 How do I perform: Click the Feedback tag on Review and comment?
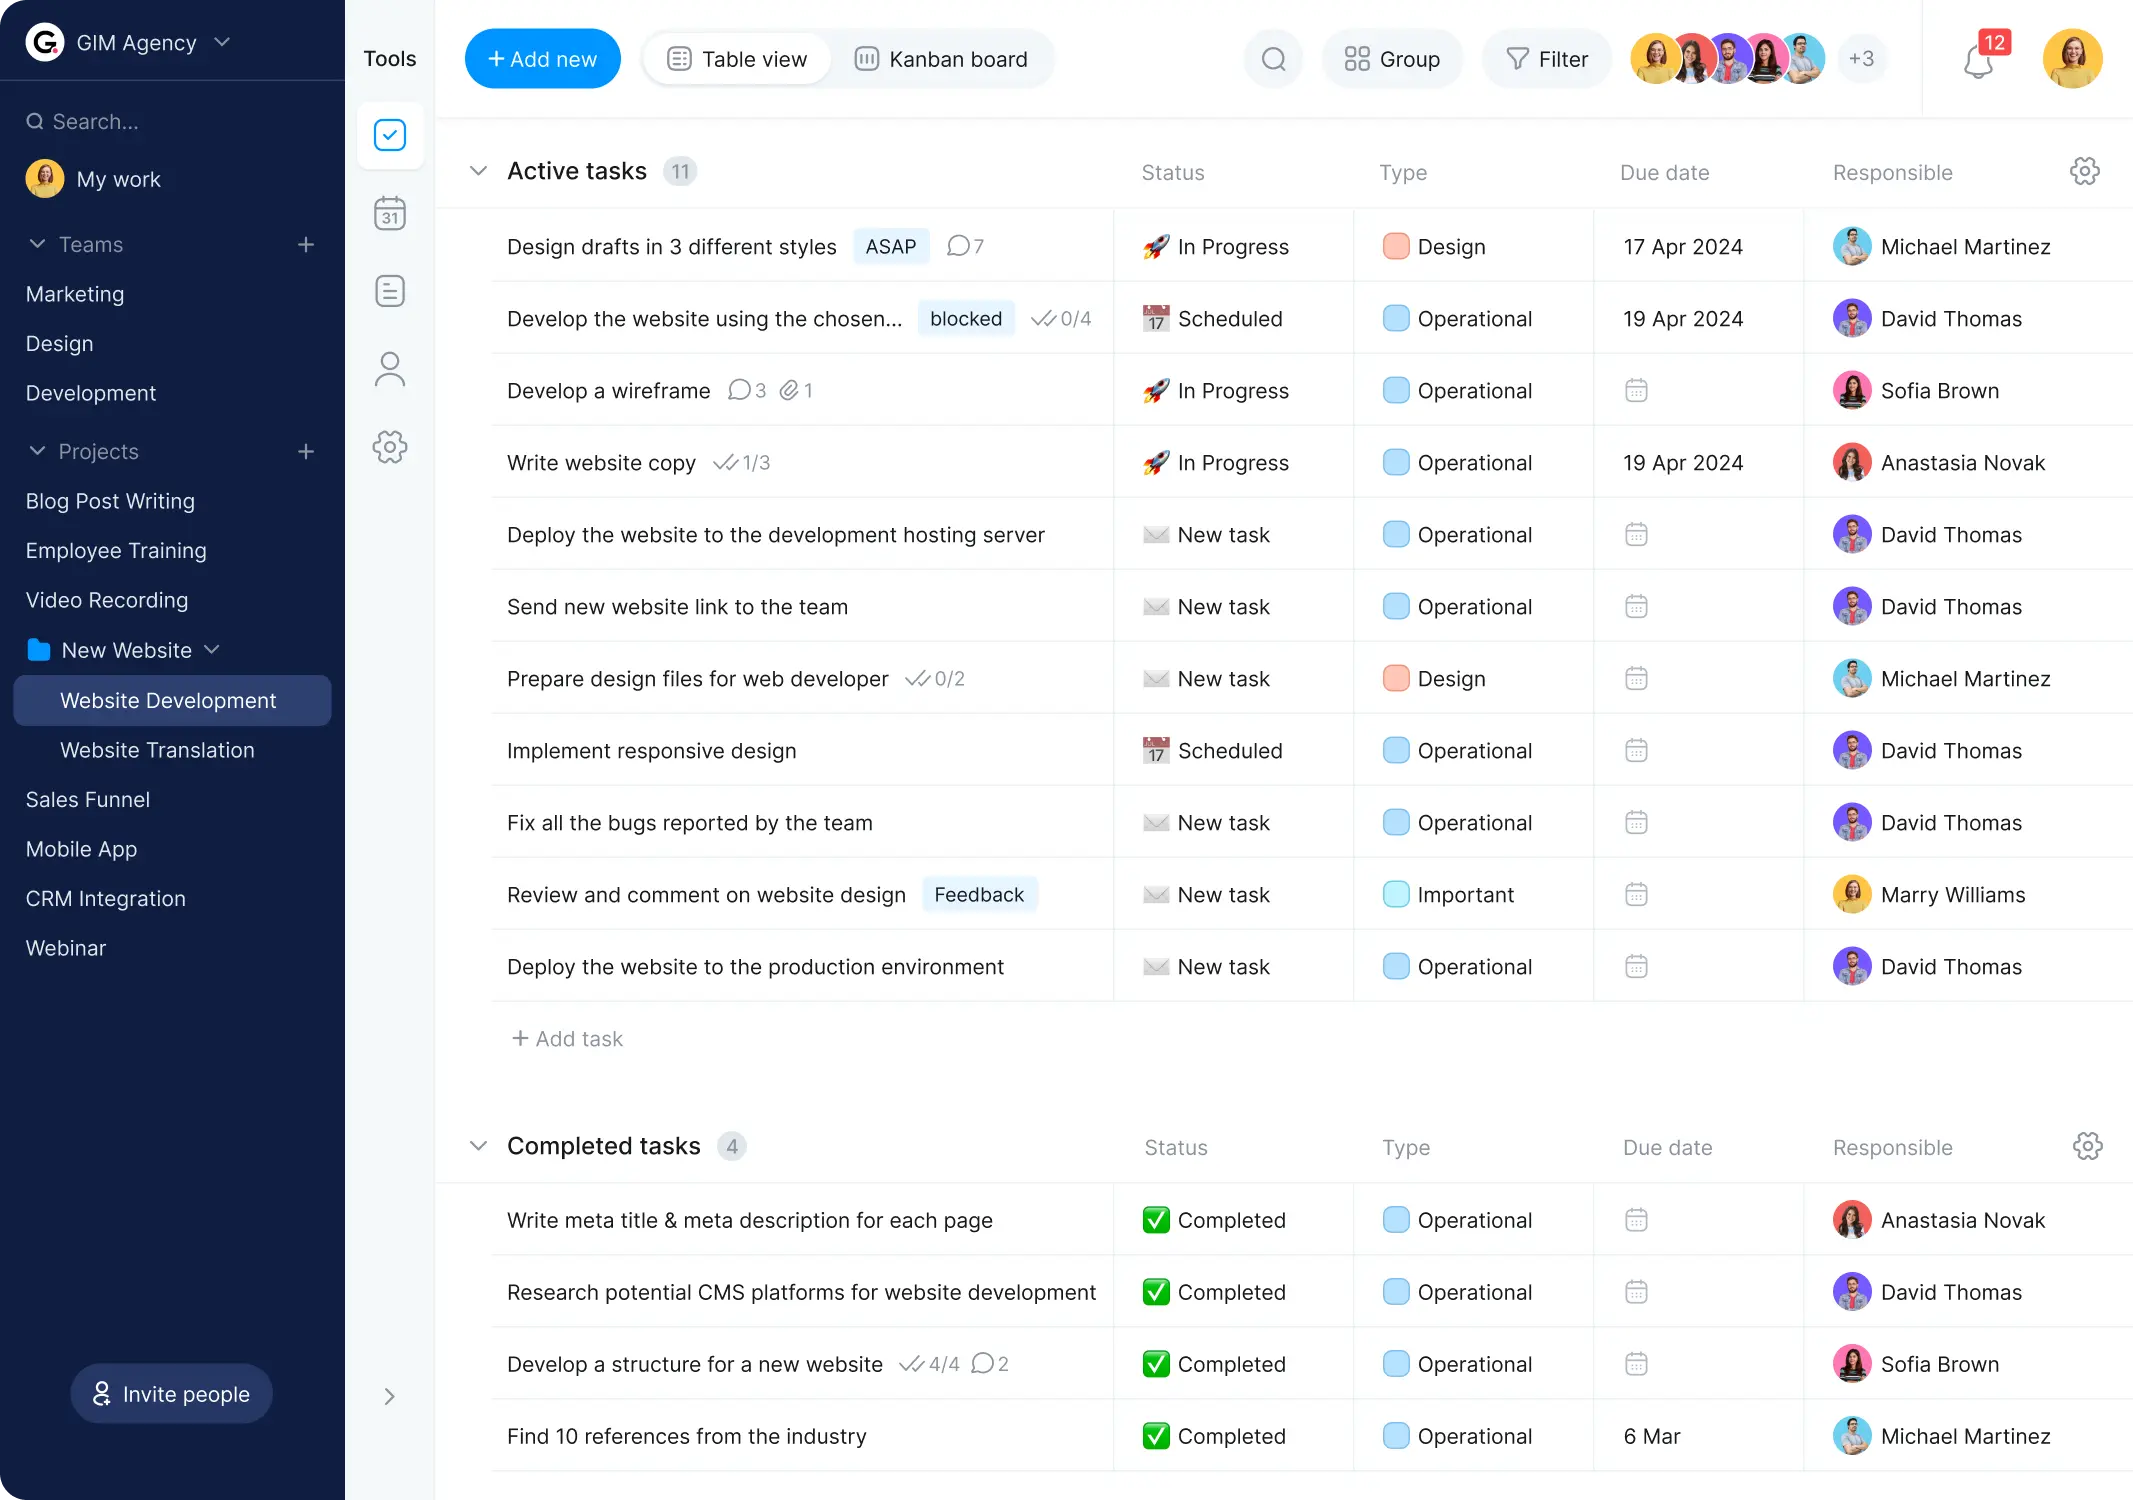(979, 895)
